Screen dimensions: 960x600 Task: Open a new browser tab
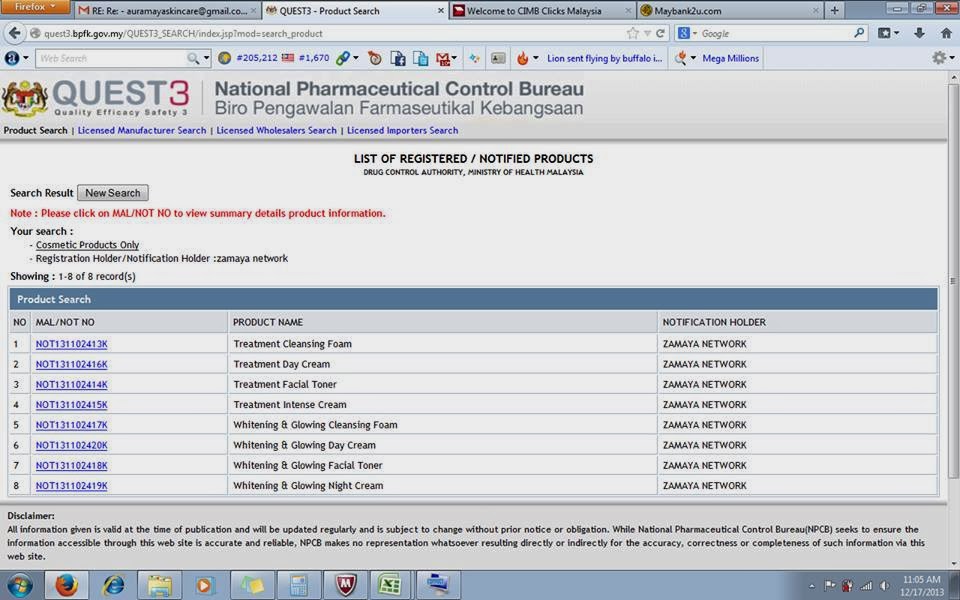pyautogui.click(x=834, y=10)
